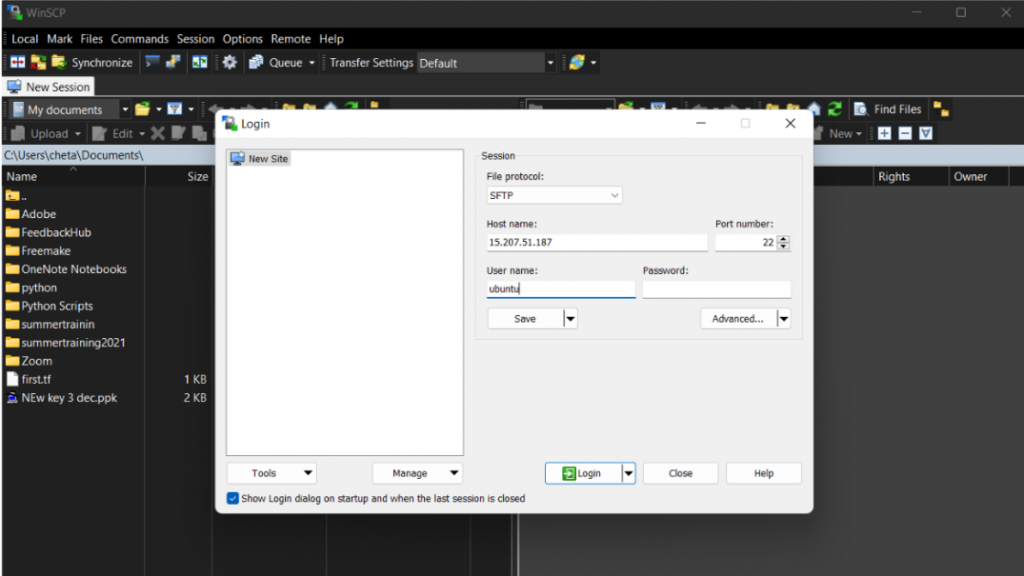Click the Host name input field

tap(597, 242)
